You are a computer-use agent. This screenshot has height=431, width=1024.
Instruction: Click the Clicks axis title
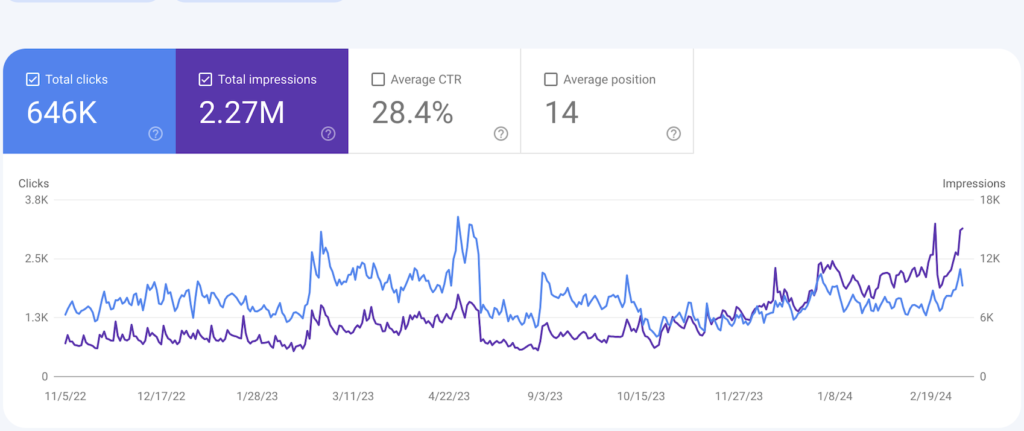pos(33,184)
